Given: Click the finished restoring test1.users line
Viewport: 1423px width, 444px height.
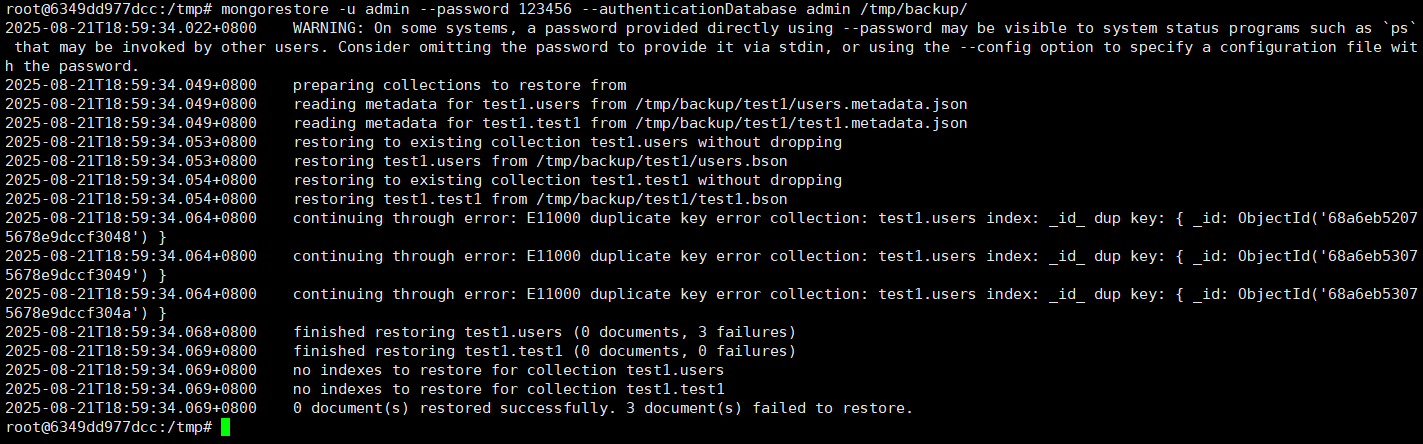Looking at the screenshot, I should coord(545,331).
